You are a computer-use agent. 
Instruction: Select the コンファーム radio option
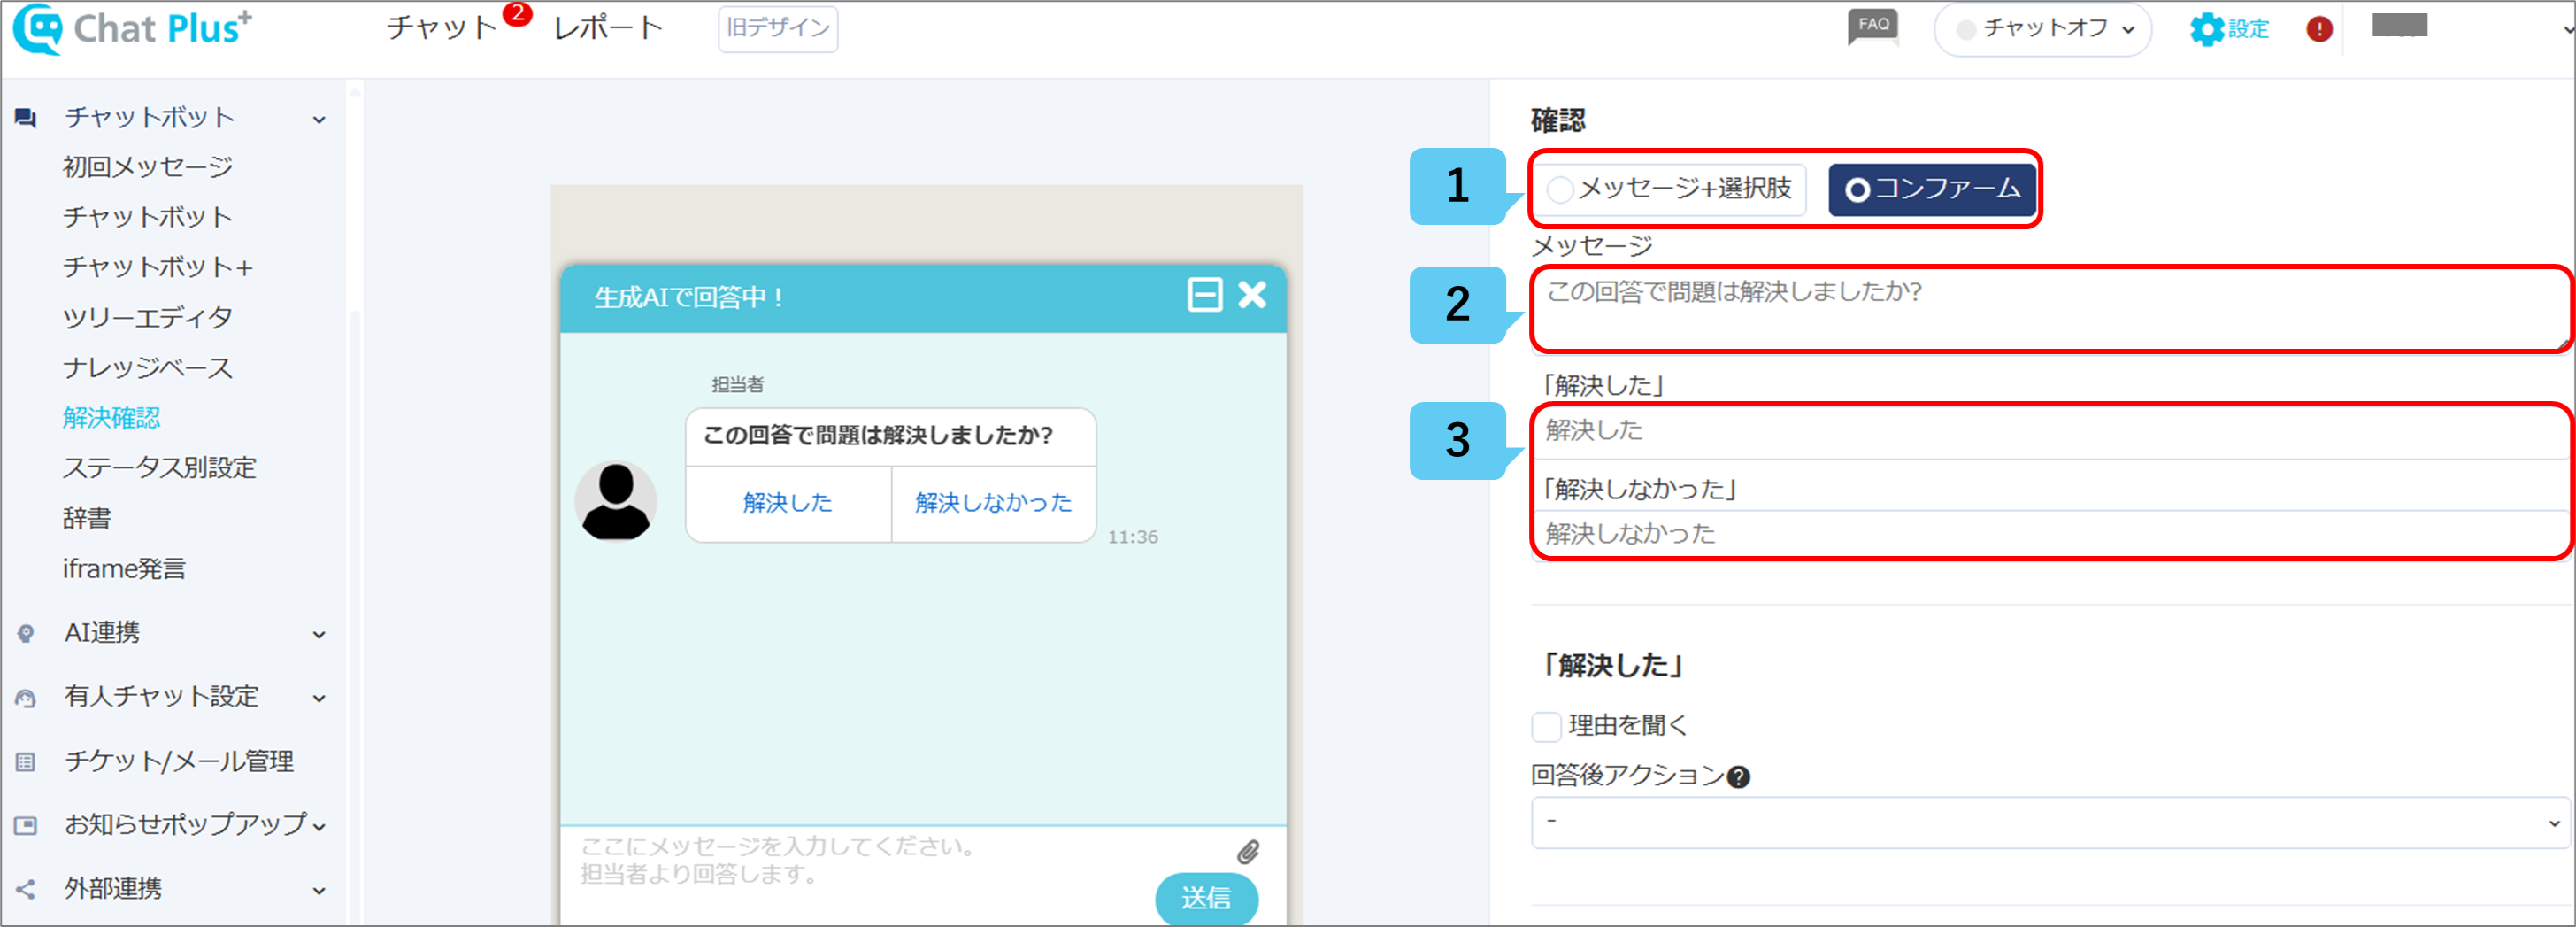coord(1931,189)
